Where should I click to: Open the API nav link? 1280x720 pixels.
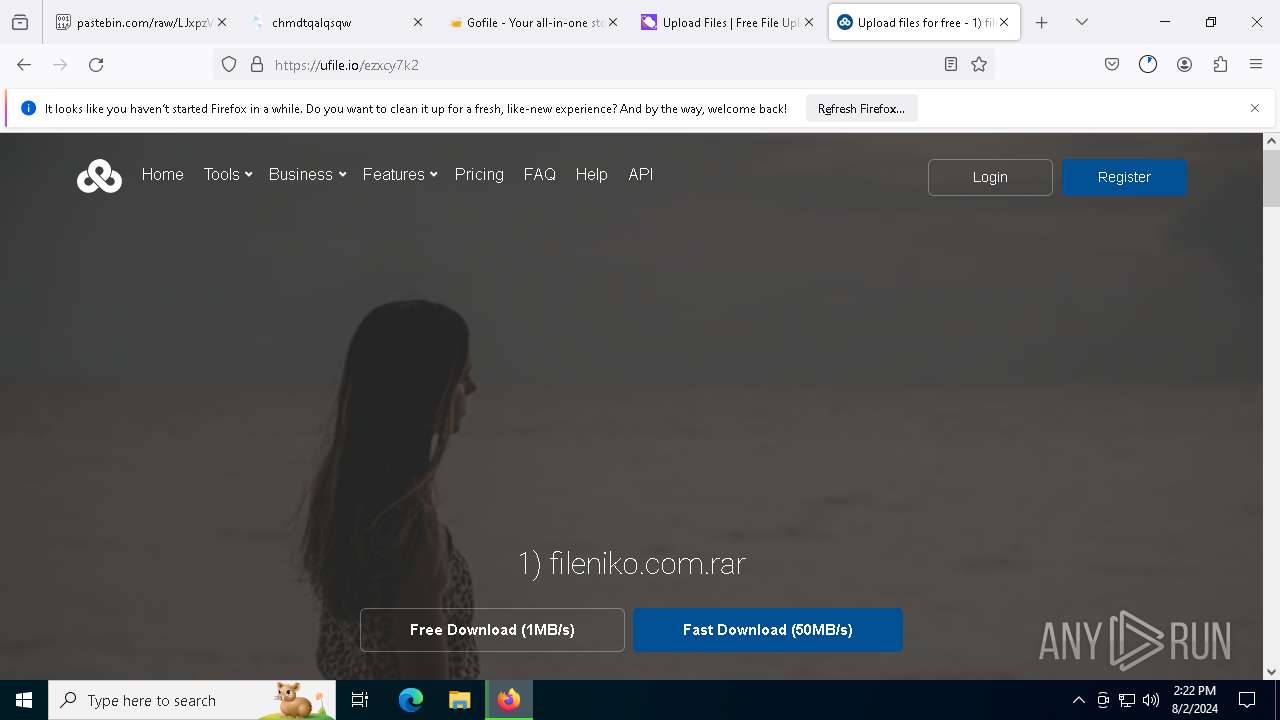[640, 174]
